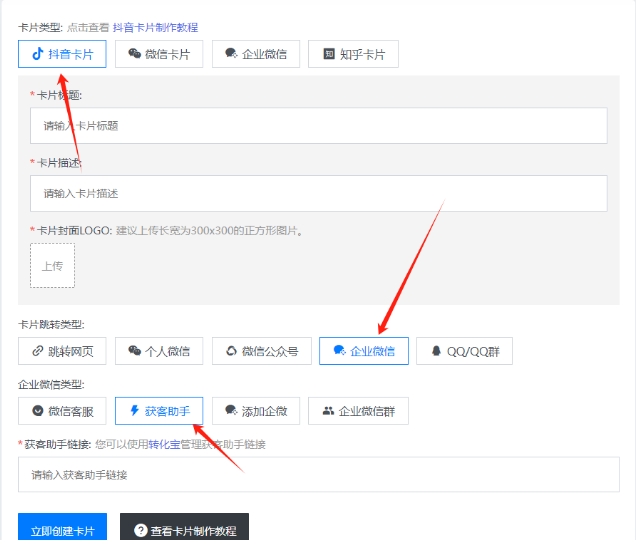636x544 pixels.
Task: Pick 企业微信 under card type
Action: click(x=255, y=54)
